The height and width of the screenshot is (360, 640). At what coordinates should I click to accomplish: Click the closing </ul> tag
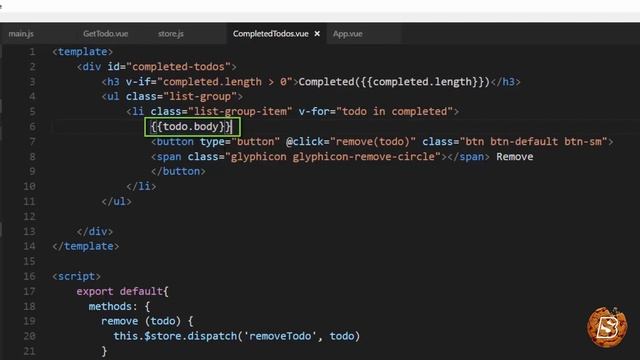(x=116, y=202)
